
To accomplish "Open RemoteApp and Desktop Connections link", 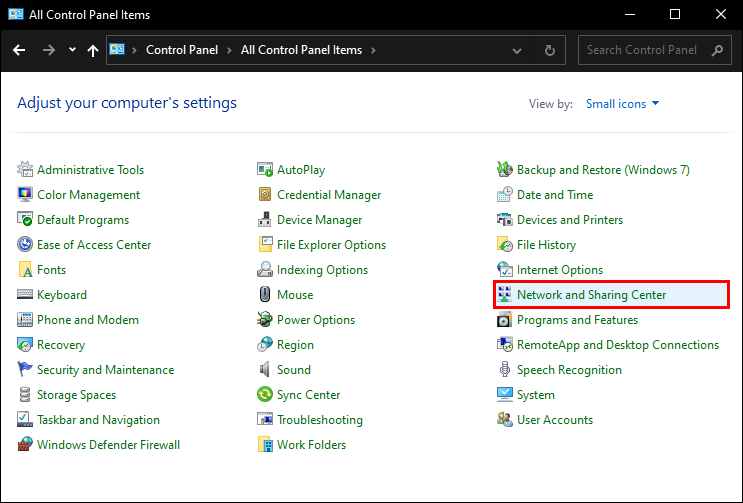I will coord(618,345).
